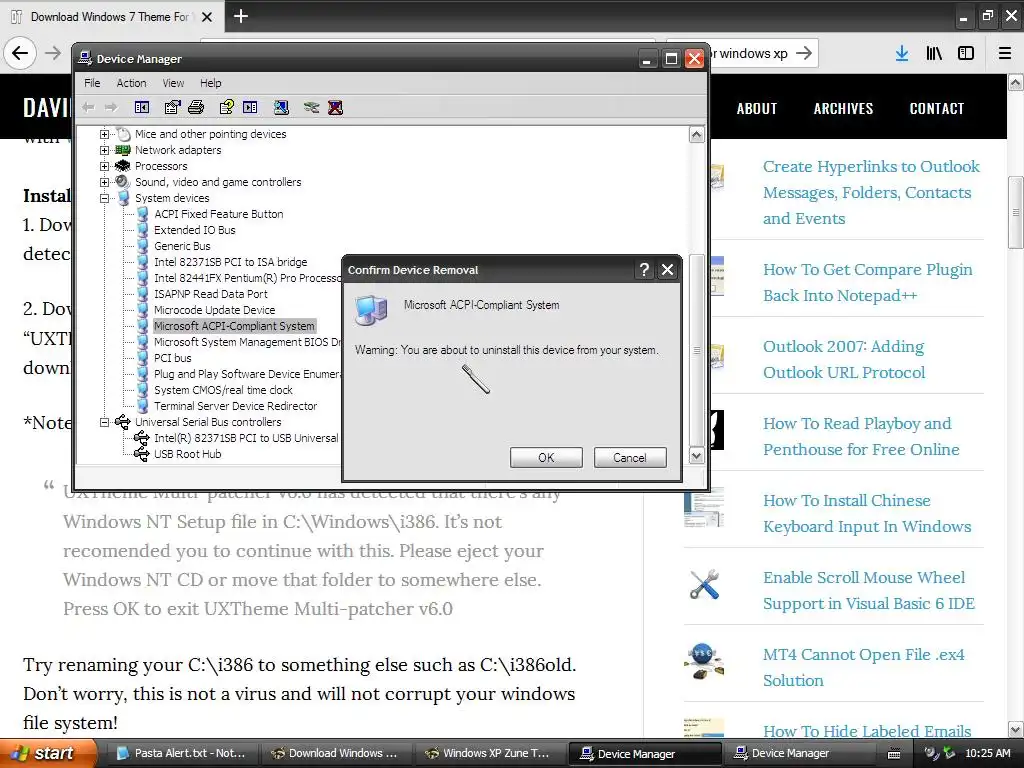Click browser back button
Image resolution: width=1024 pixels, height=768 pixels.
pyautogui.click(x=20, y=53)
